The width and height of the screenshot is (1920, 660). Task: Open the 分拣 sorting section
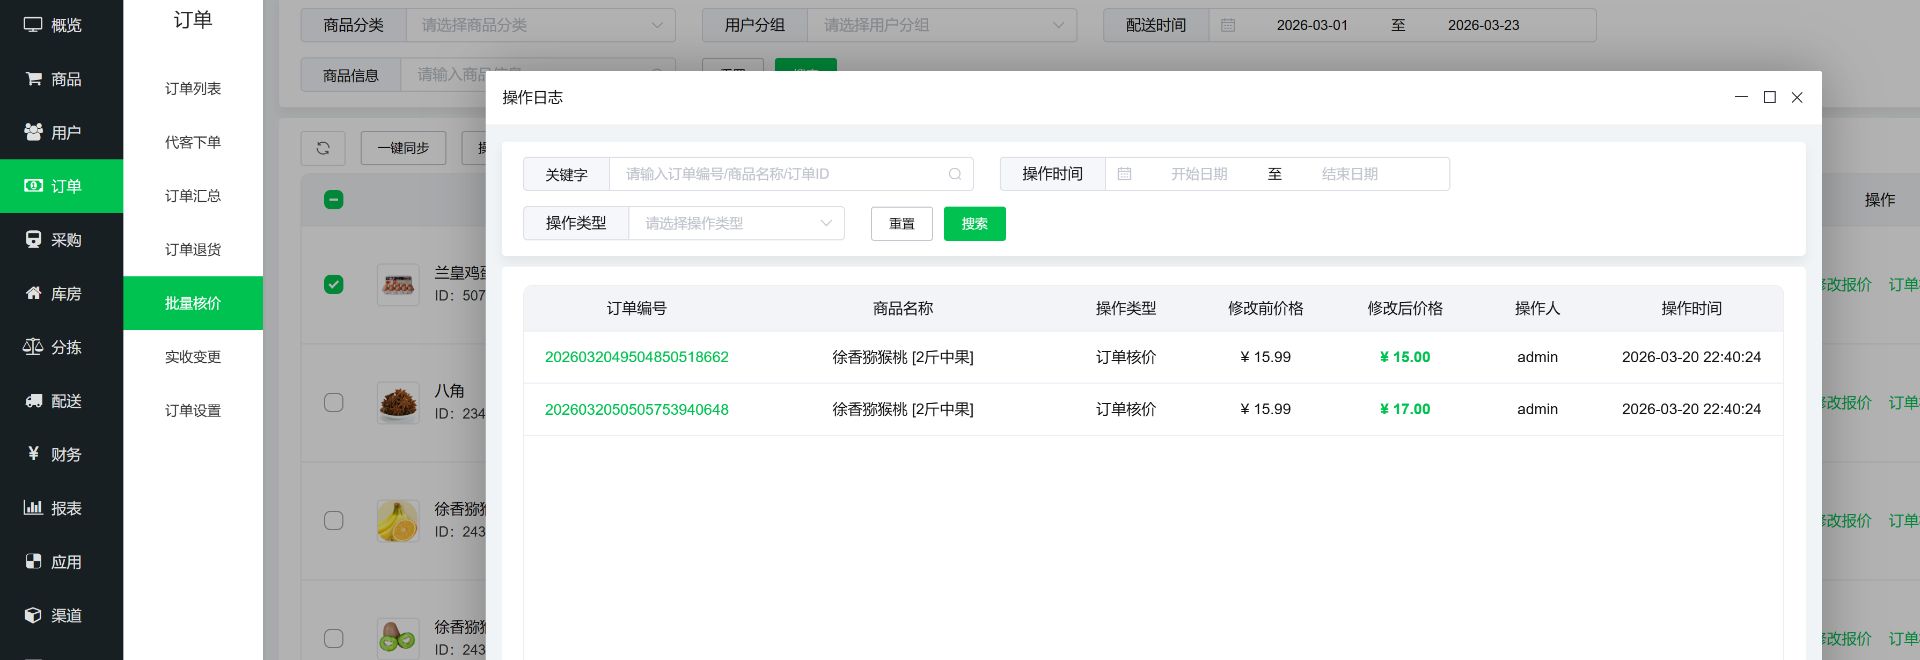coord(61,347)
